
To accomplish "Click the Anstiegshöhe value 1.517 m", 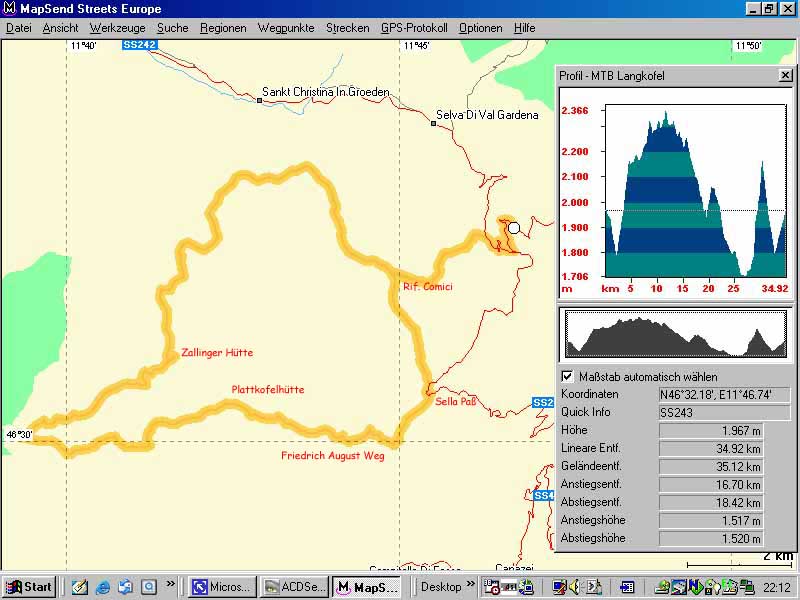I will coord(711,520).
